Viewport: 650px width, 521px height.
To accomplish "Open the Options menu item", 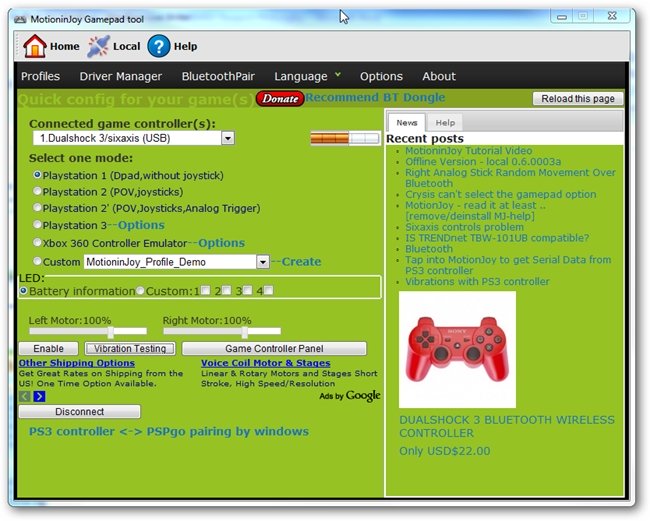I will click(381, 76).
